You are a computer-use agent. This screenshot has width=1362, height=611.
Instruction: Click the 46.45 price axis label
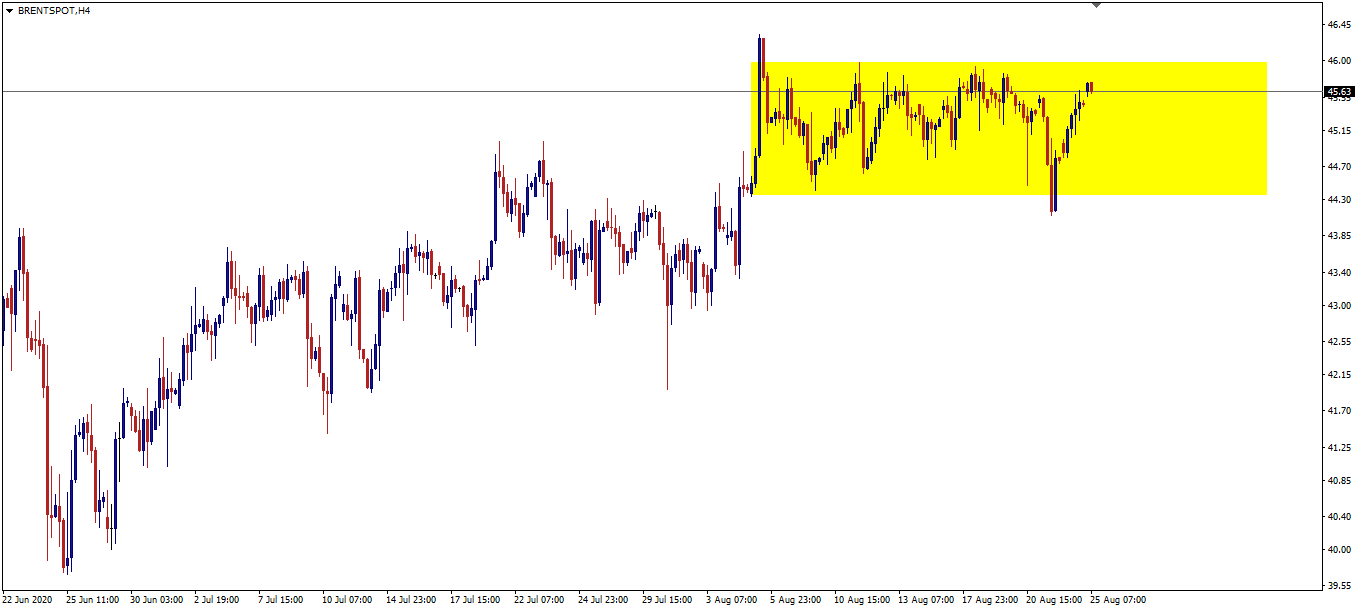1339,24
